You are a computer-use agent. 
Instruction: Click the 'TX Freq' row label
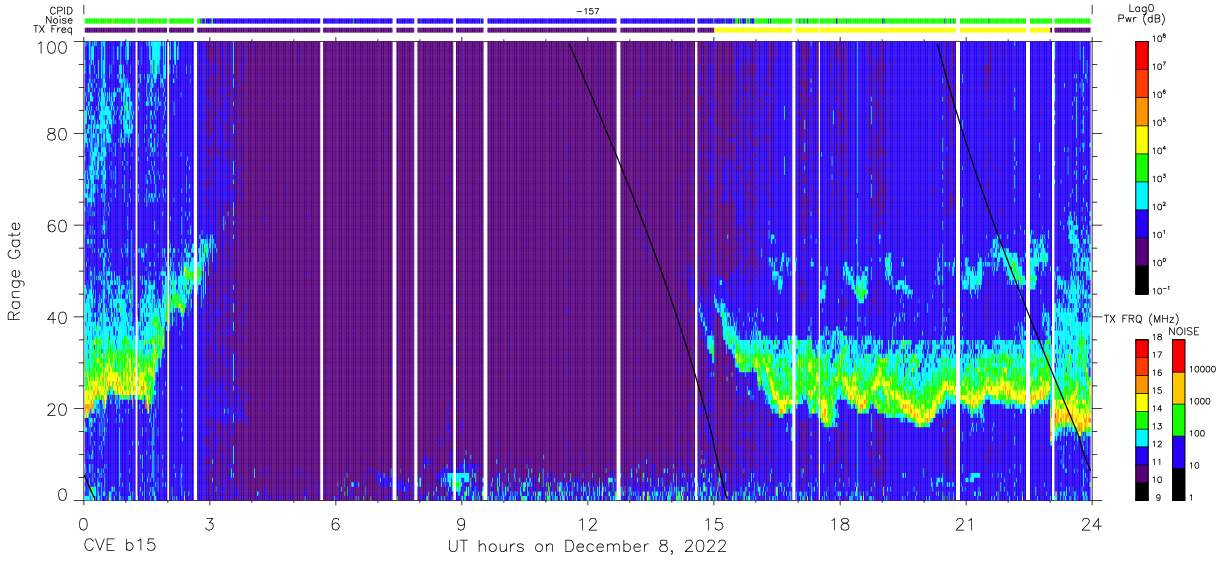click(55, 30)
